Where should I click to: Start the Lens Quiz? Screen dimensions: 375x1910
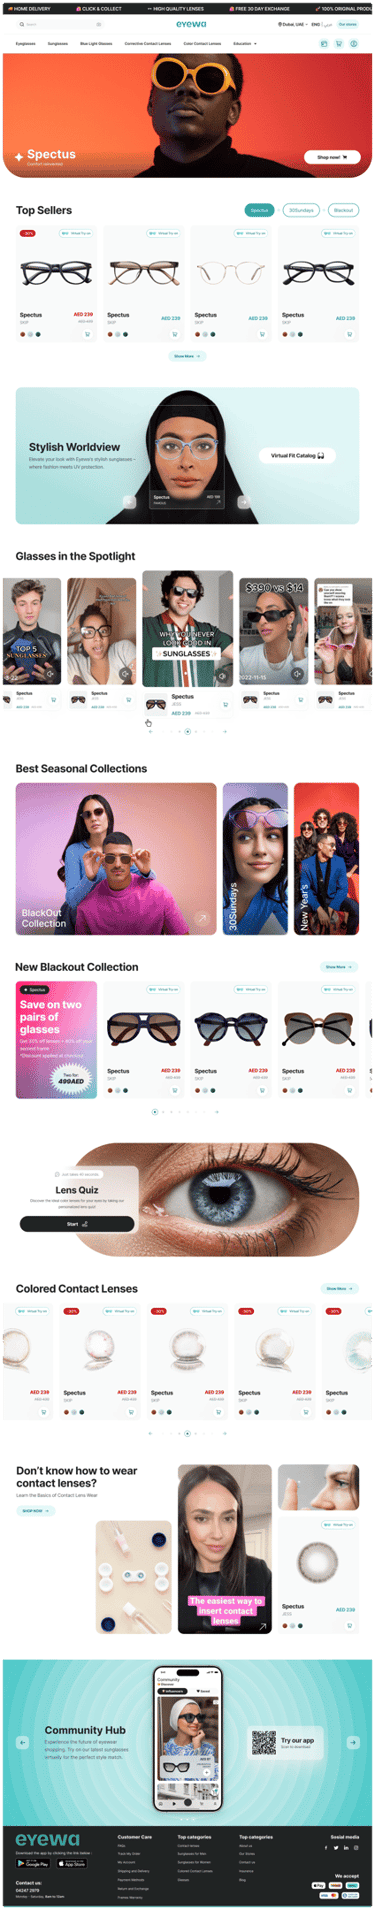77,1223
